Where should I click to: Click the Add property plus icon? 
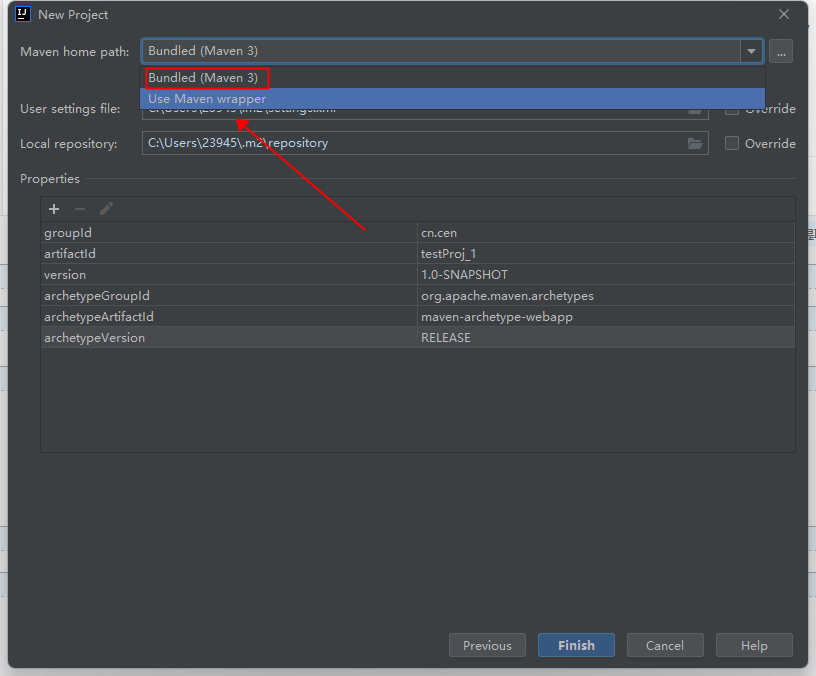tap(54, 209)
